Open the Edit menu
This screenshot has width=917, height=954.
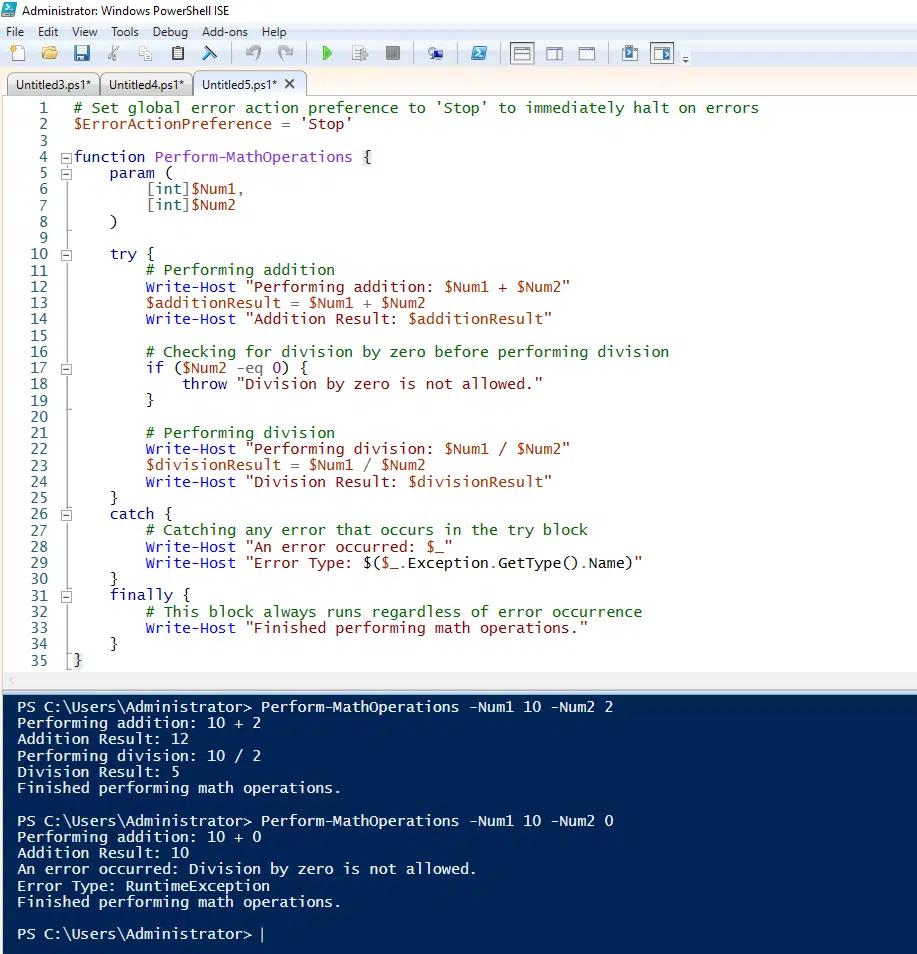pyautogui.click(x=48, y=32)
